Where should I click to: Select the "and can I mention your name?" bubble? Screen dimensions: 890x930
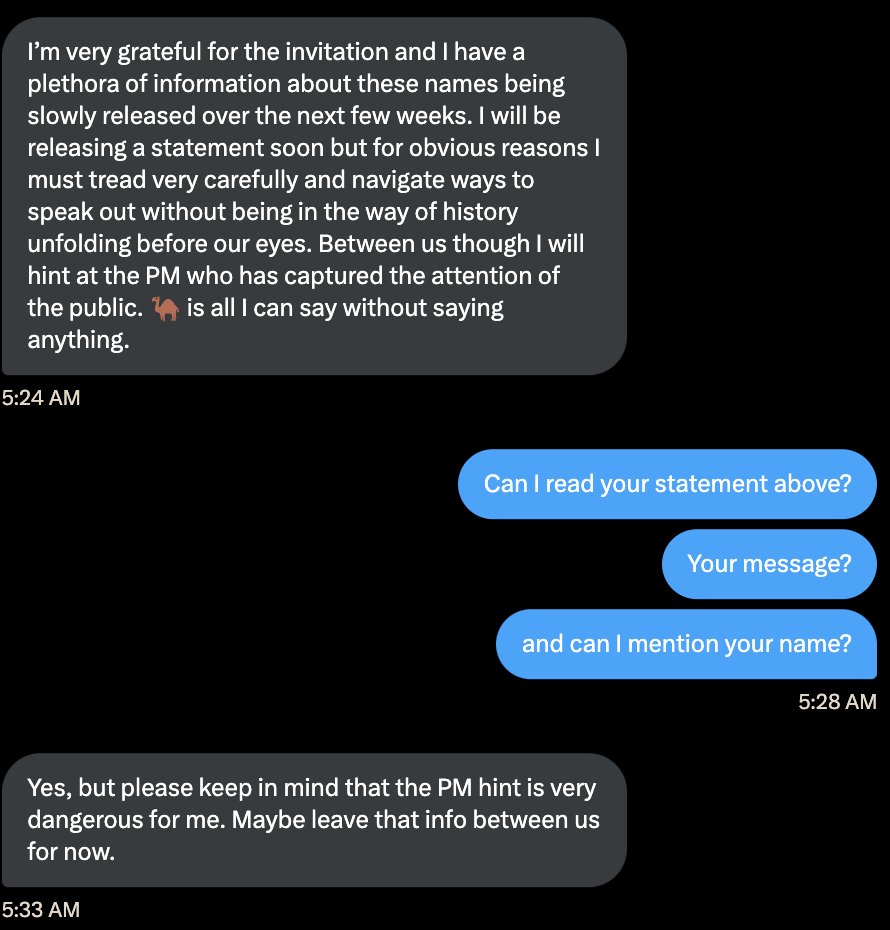tap(686, 644)
